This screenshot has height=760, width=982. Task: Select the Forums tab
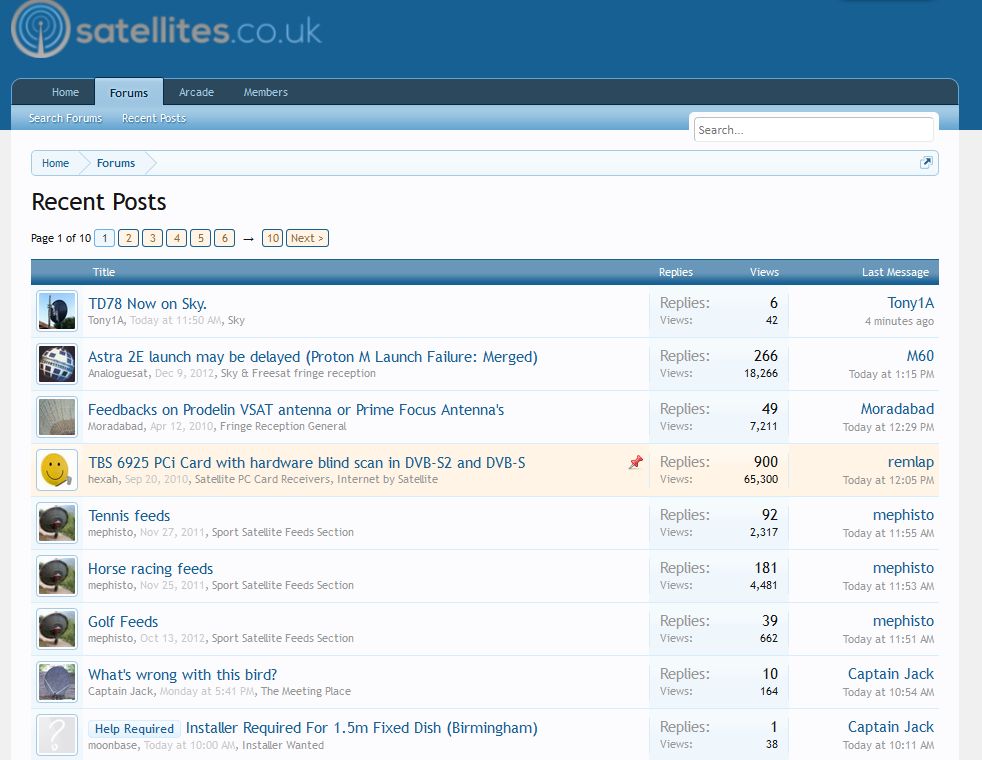coord(129,93)
